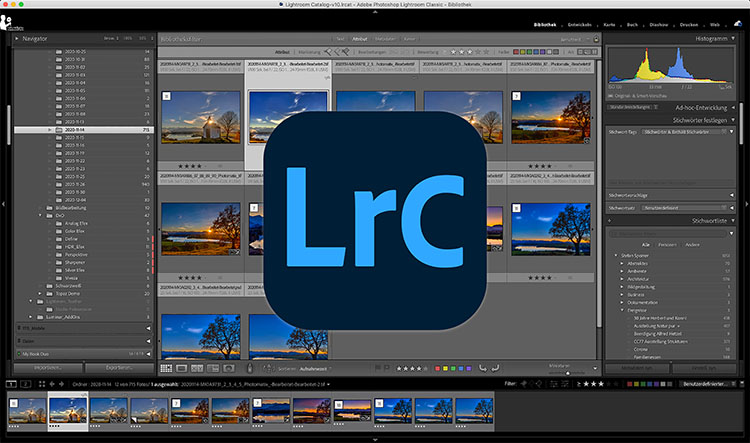Collapse Stichwörter festlegen panel
Image resolution: width=750 pixels, height=443 pixels.
pyautogui.click(x=733, y=120)
